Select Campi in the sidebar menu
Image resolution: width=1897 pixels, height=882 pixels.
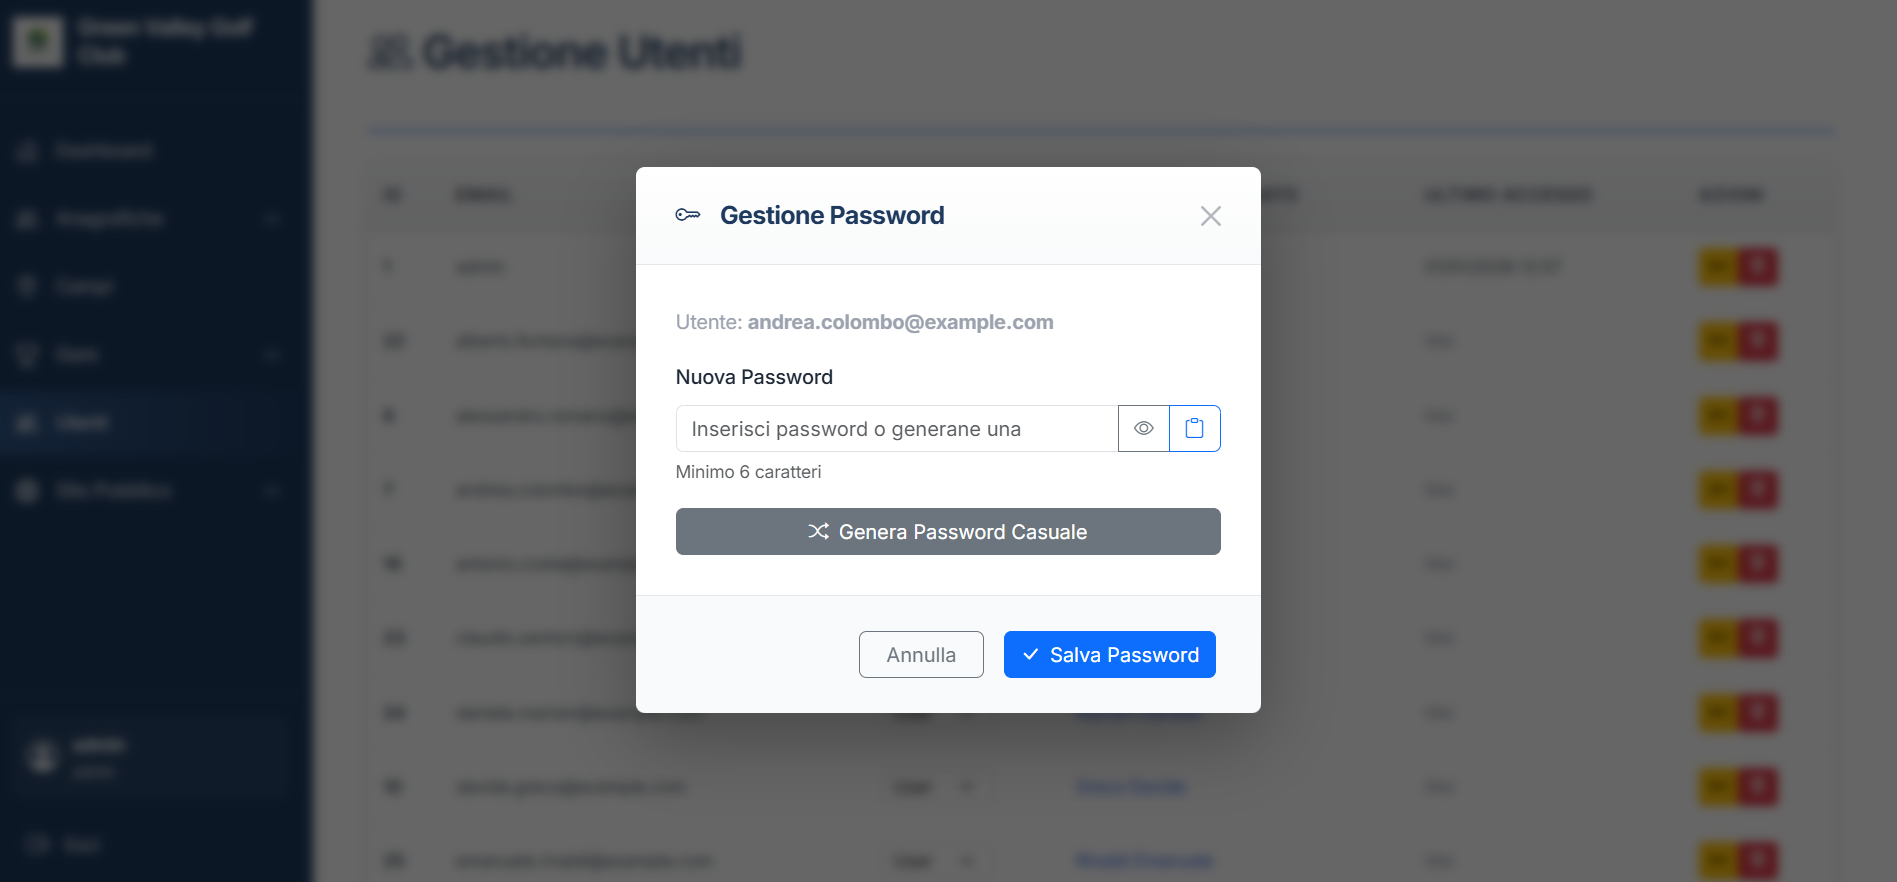(84, 287)
